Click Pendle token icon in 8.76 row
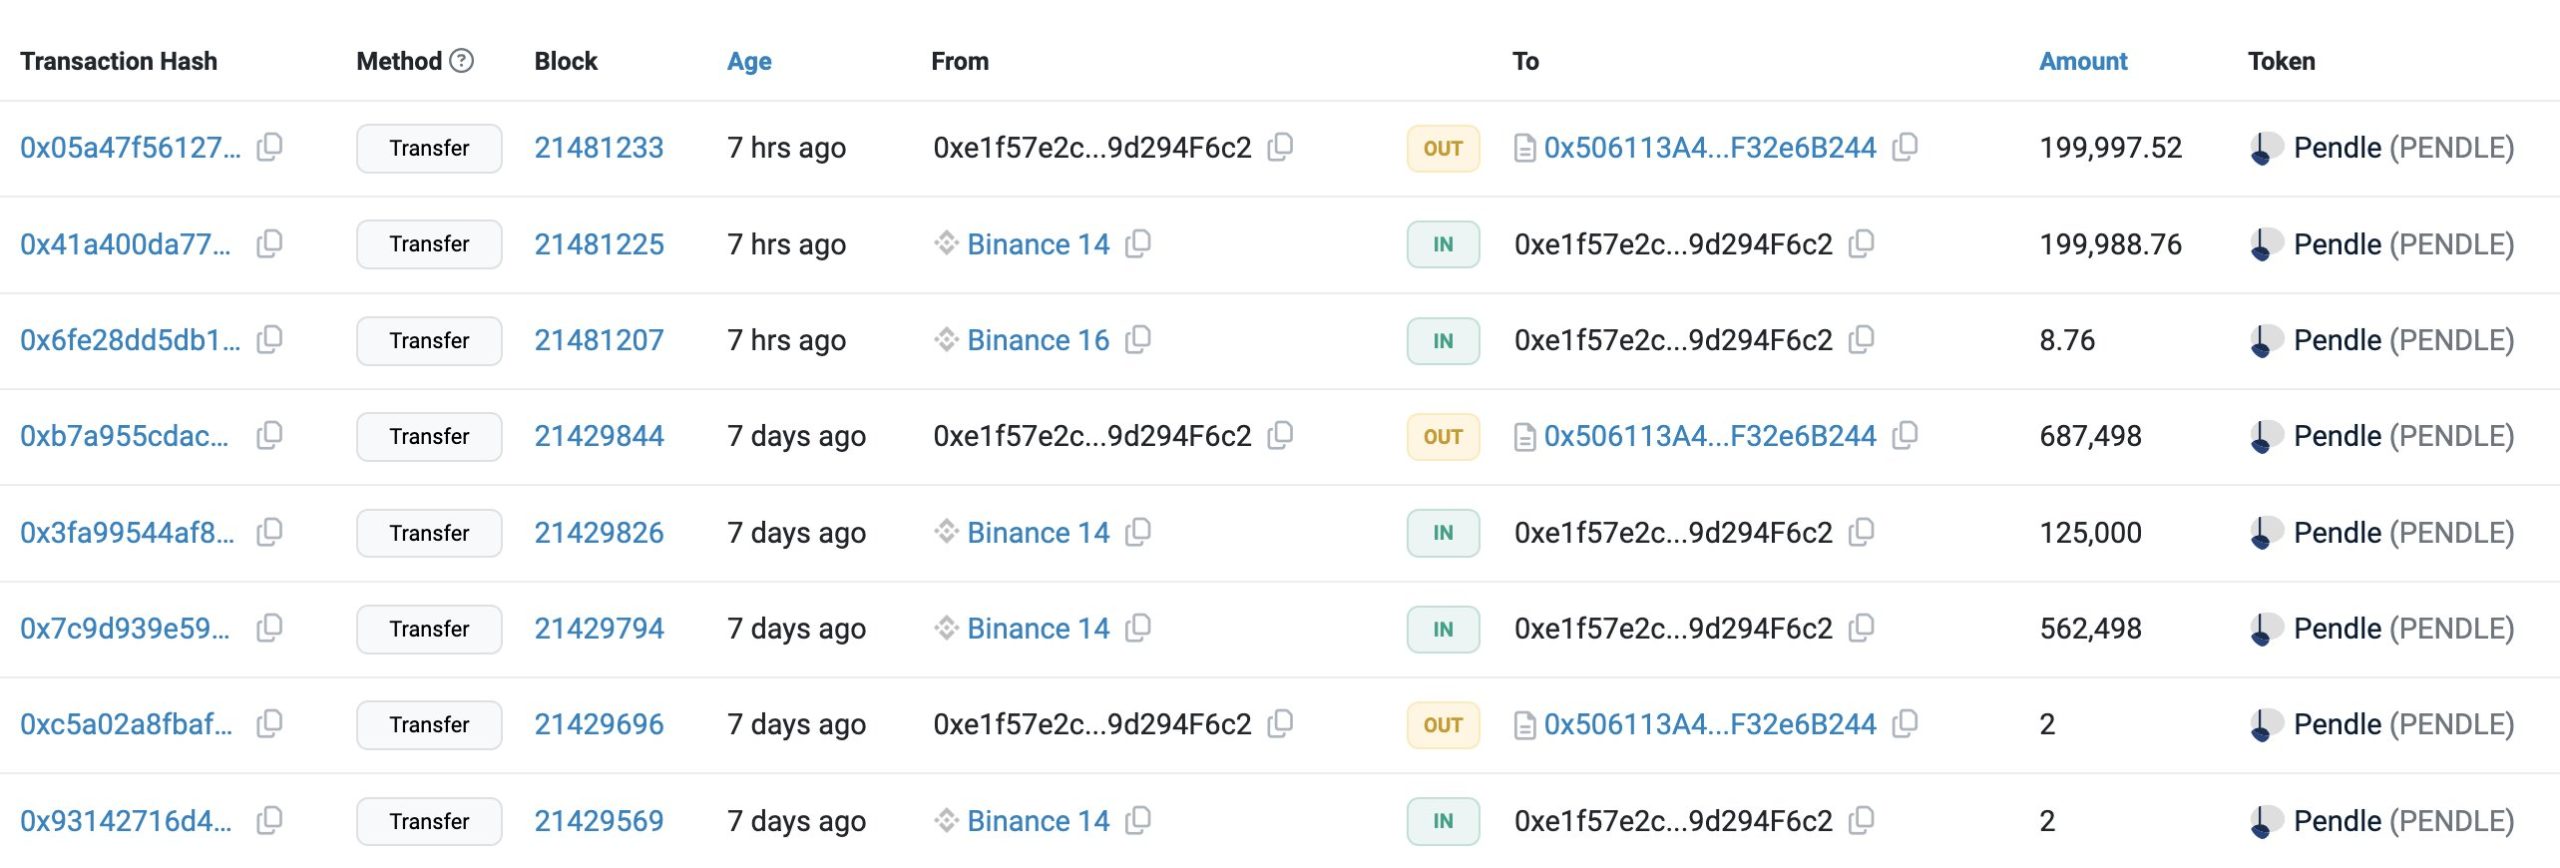Screen dimensions: 2560x868 [2265, 341]
